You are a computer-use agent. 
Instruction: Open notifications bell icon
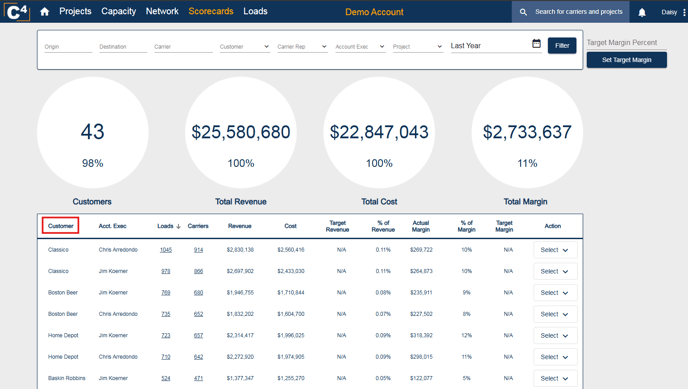coord(641,12)
